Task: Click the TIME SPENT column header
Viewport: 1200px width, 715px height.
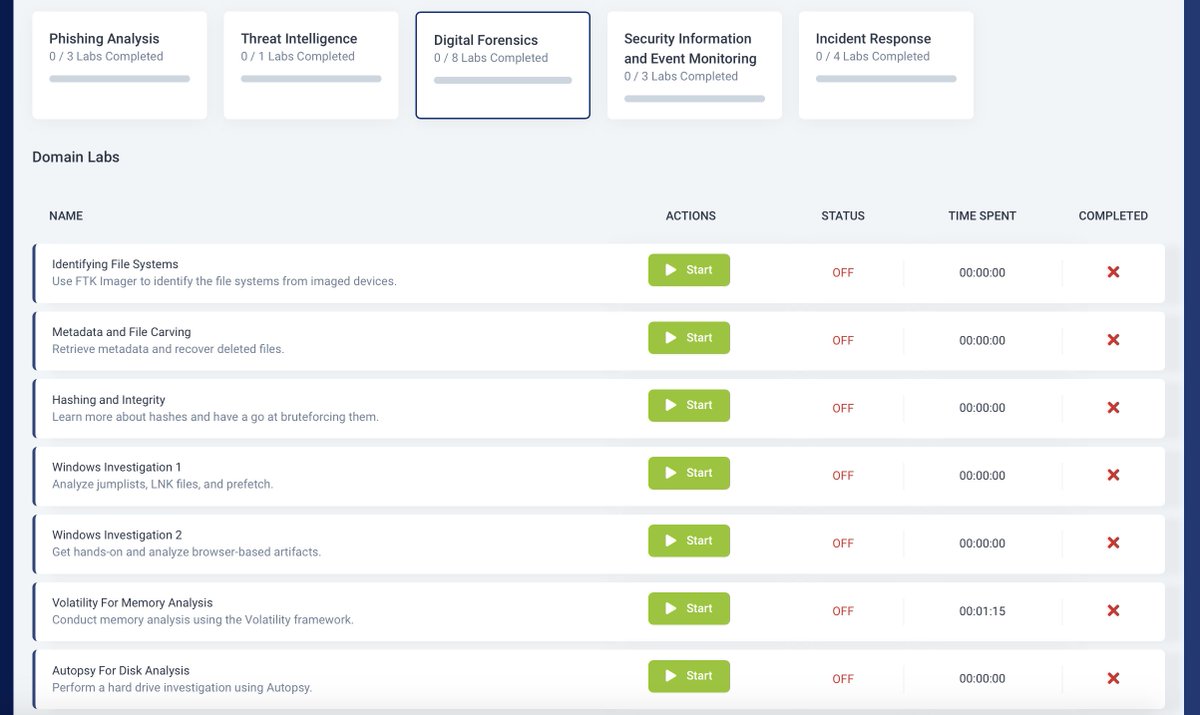Action: (x=982, y=216)
